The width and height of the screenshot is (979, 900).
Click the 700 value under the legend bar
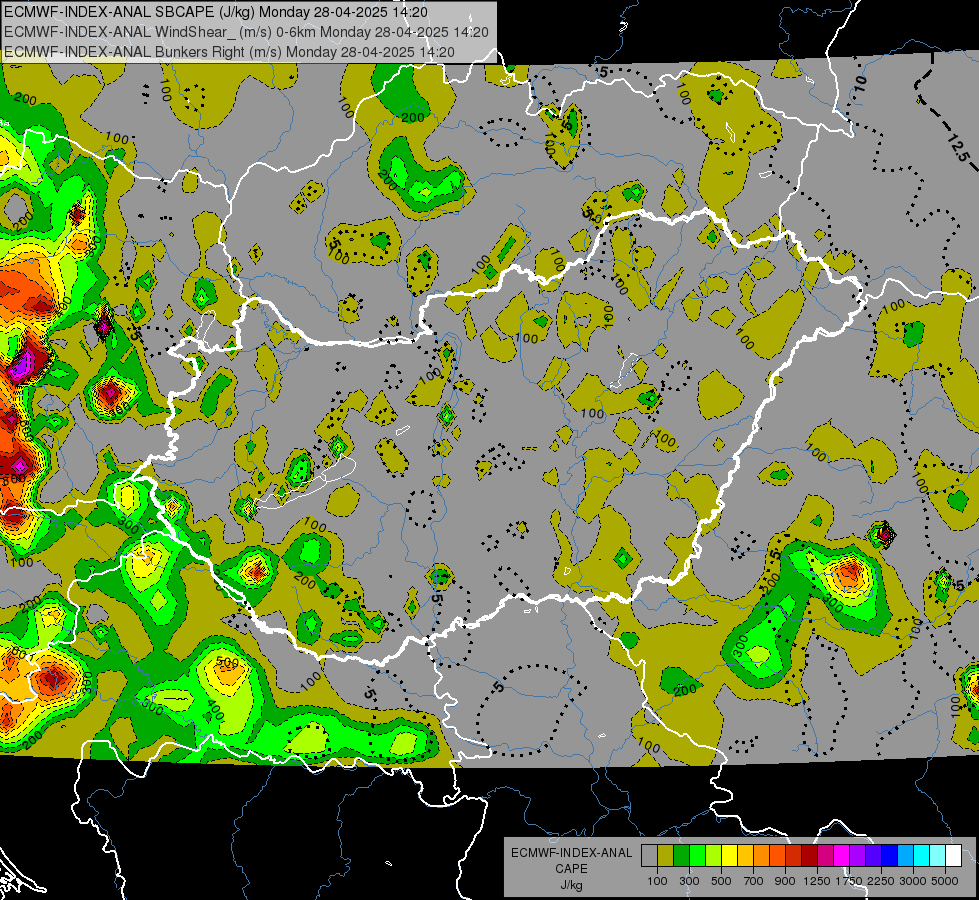click(754, 881)
